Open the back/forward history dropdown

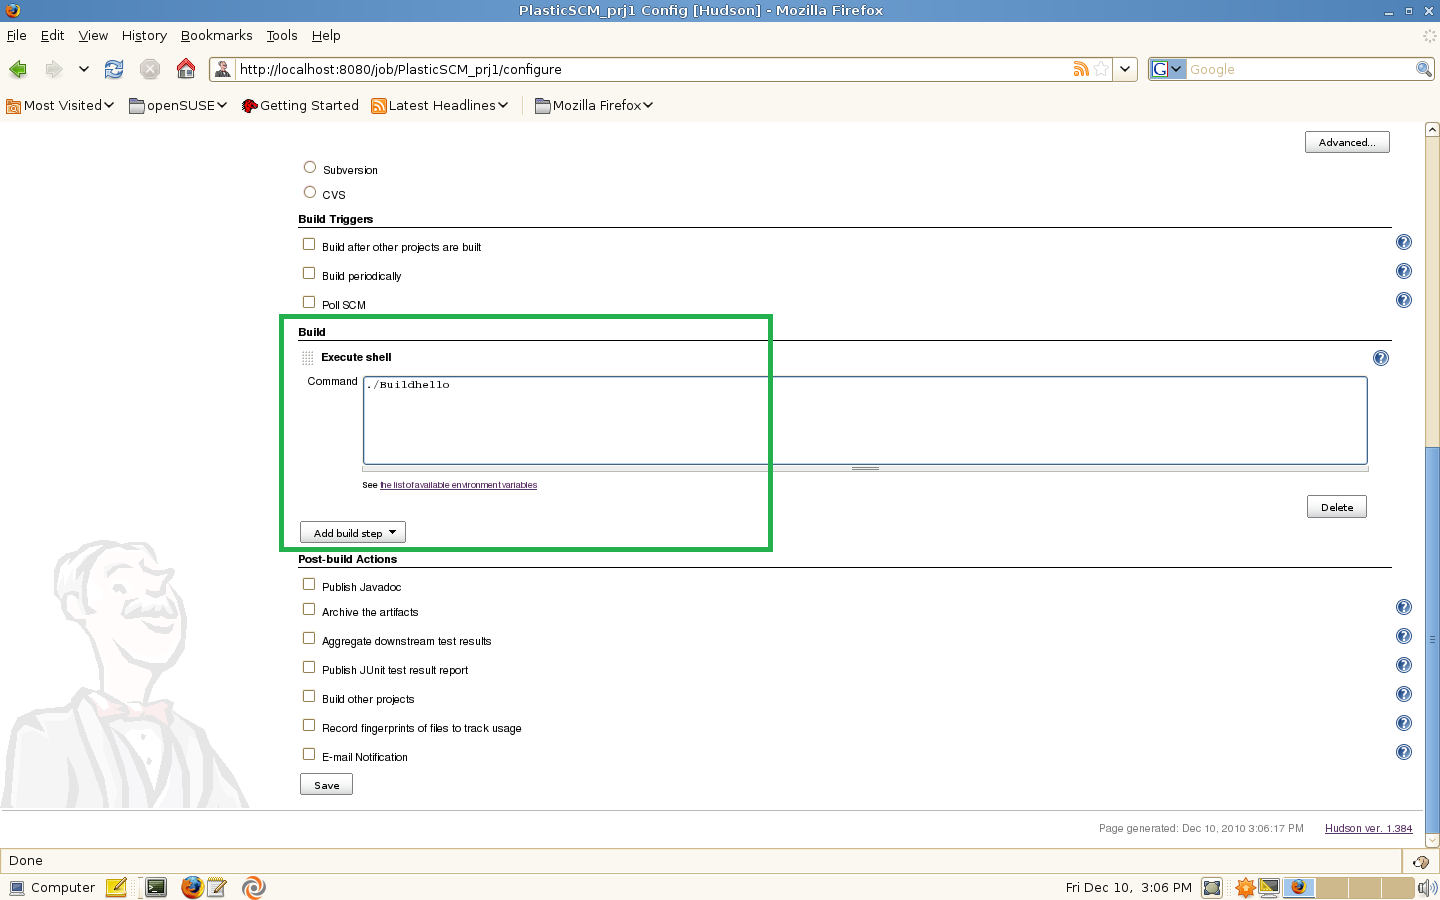coord(84,69)
